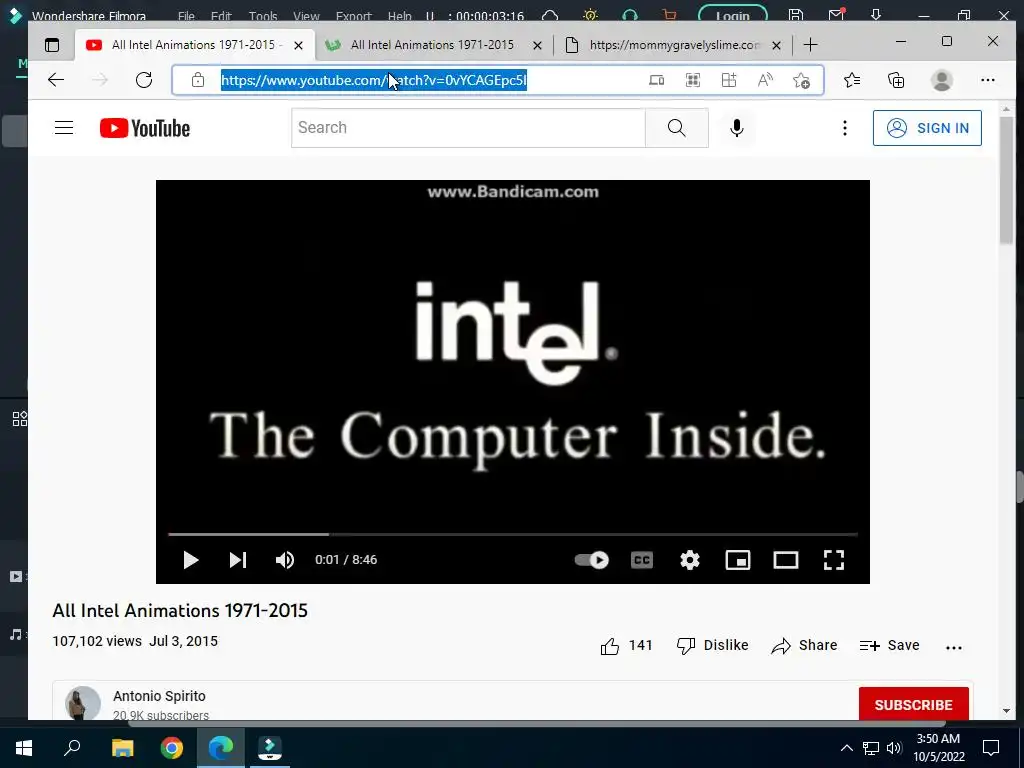Play the Intel animations video
The image size is (1024, 768).
(x=190, y=560)
